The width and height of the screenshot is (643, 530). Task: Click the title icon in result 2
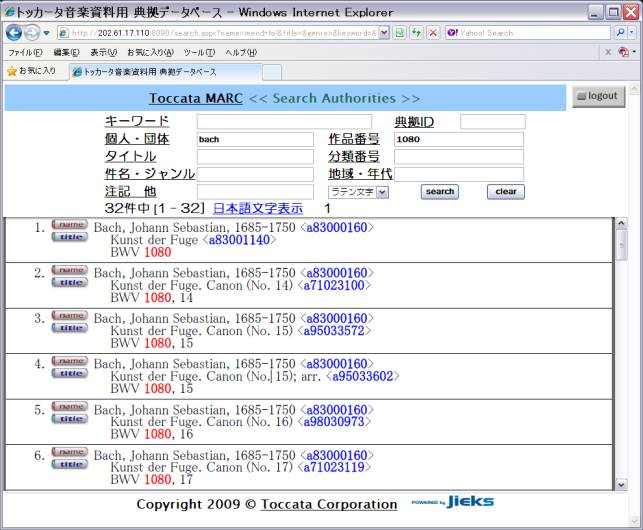70,283
